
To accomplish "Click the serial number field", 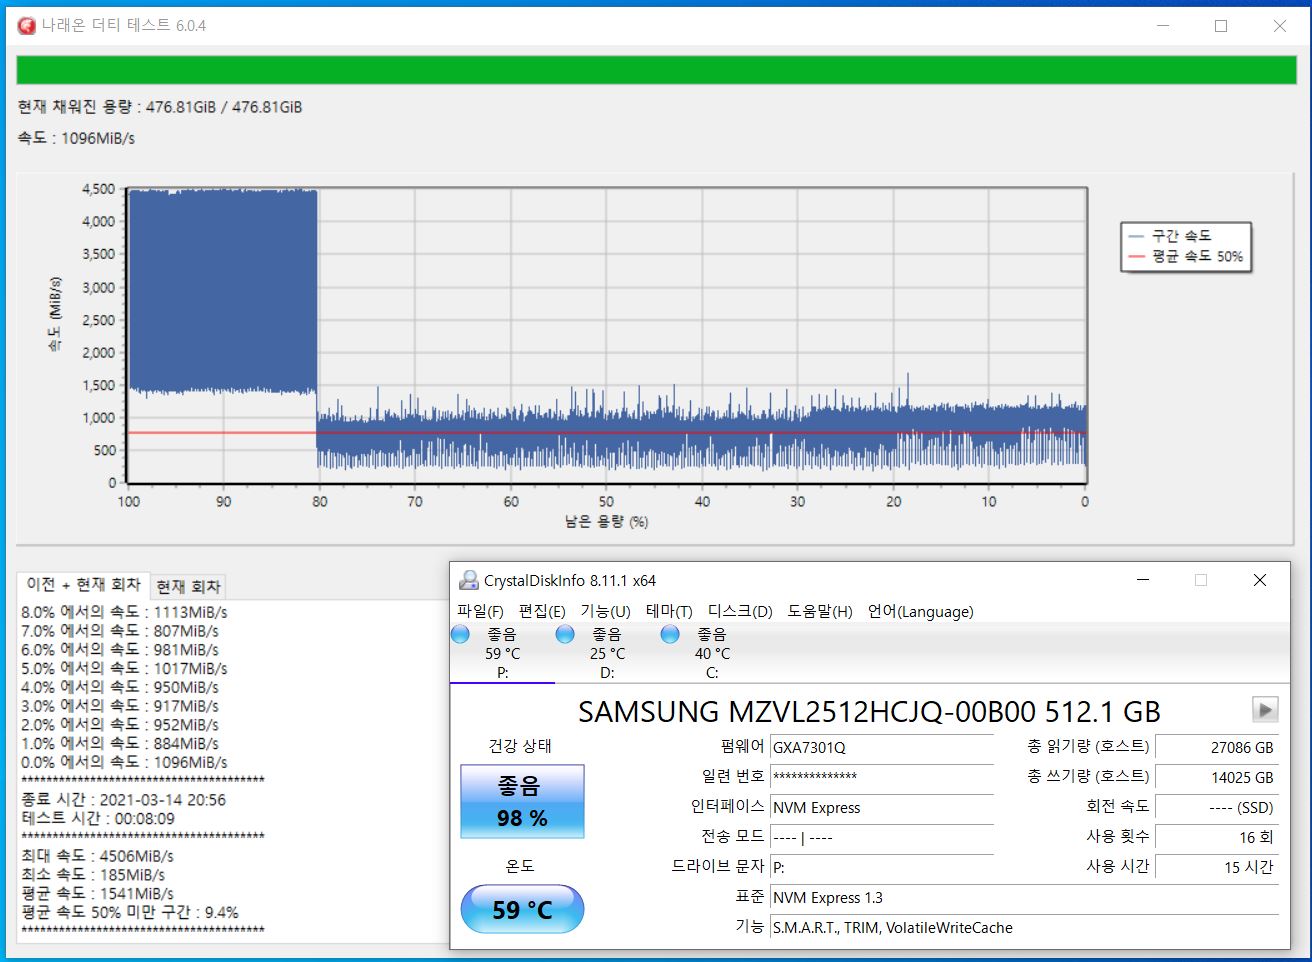I will click(x=881, y=777).
